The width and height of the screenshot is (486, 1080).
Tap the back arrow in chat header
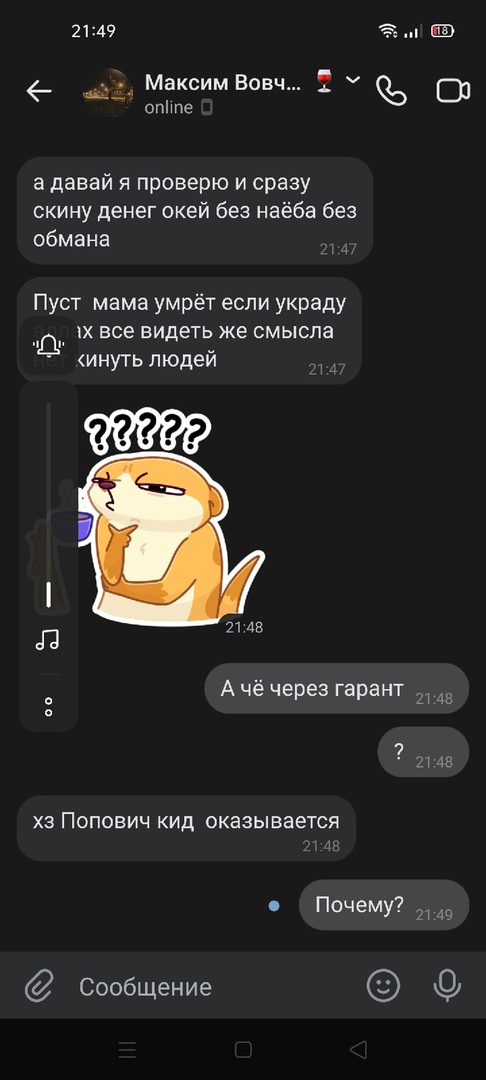(x=39, y=91)
